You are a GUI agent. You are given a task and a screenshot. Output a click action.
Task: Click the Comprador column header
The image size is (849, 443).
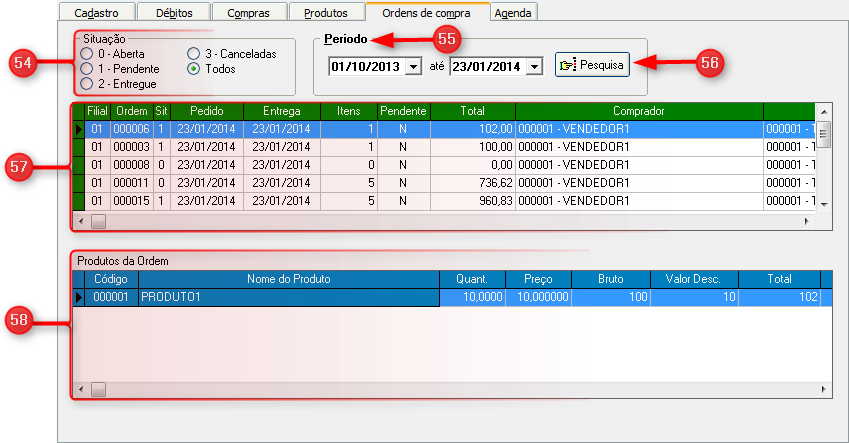point(639,111)
